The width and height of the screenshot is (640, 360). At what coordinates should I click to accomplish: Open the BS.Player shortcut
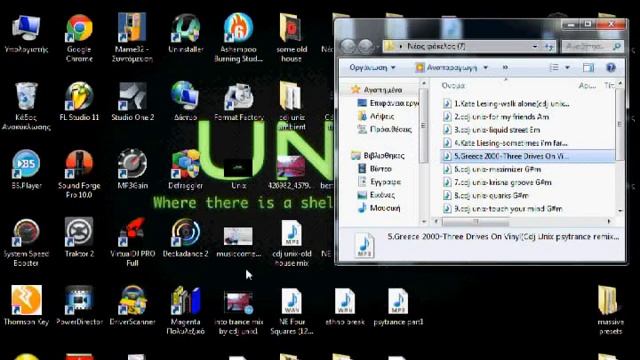[26, 170]
